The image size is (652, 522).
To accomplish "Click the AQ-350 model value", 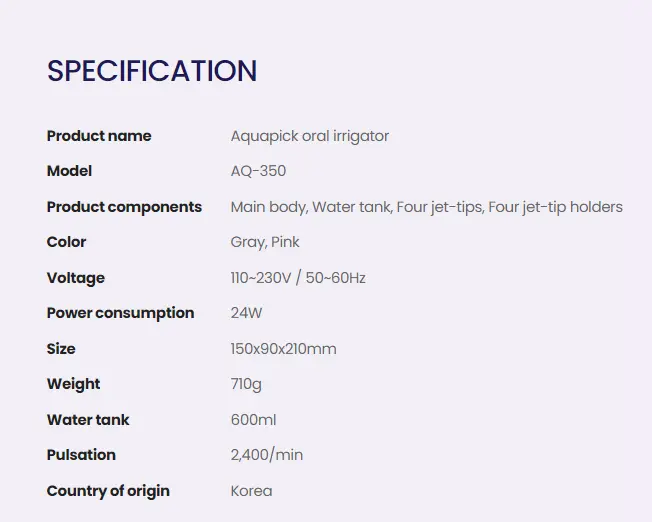I will coord(258,171).
